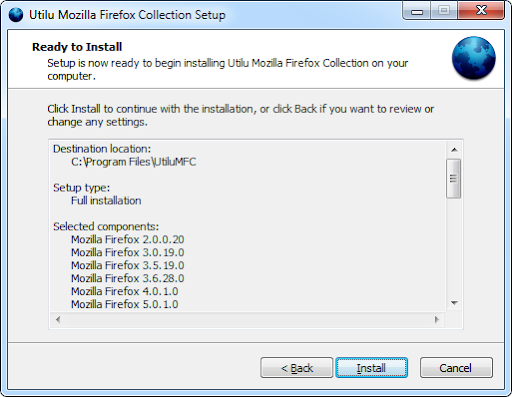Click the horizontal scroll right arrow
This screenshot has width=512, height=397.
click(437, 319)
